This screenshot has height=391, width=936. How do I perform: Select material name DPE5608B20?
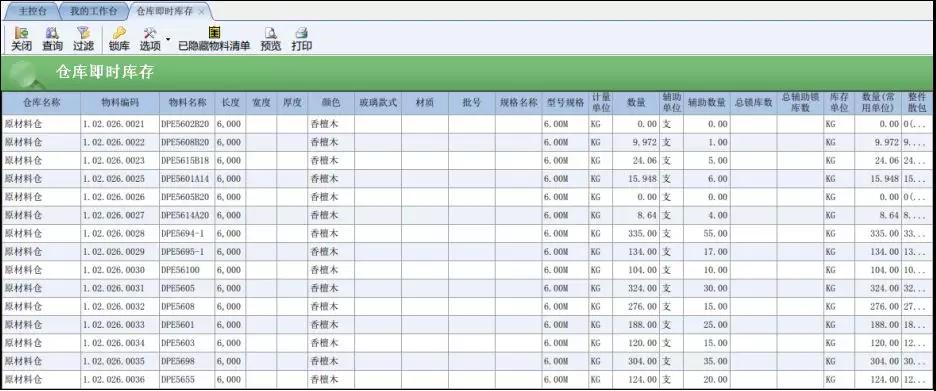[x=187, y=142]
